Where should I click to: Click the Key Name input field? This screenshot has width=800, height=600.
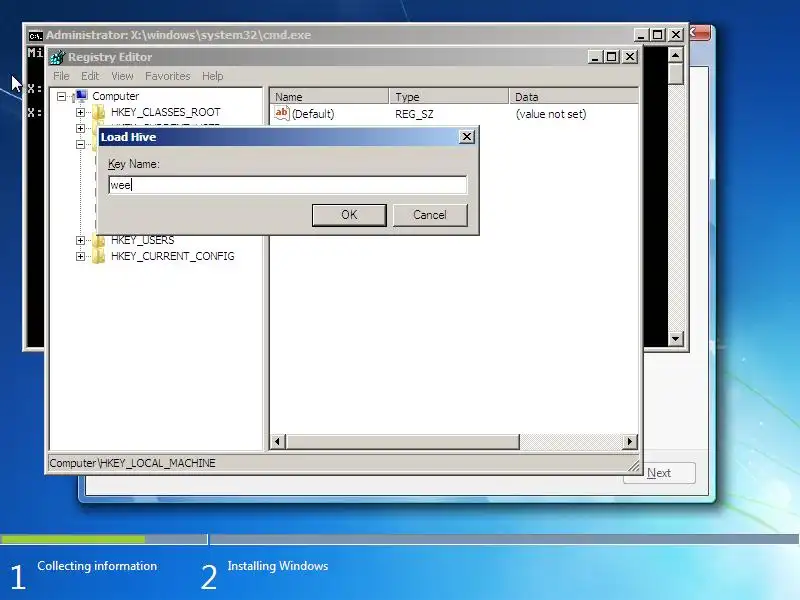[x=287, y=185]
